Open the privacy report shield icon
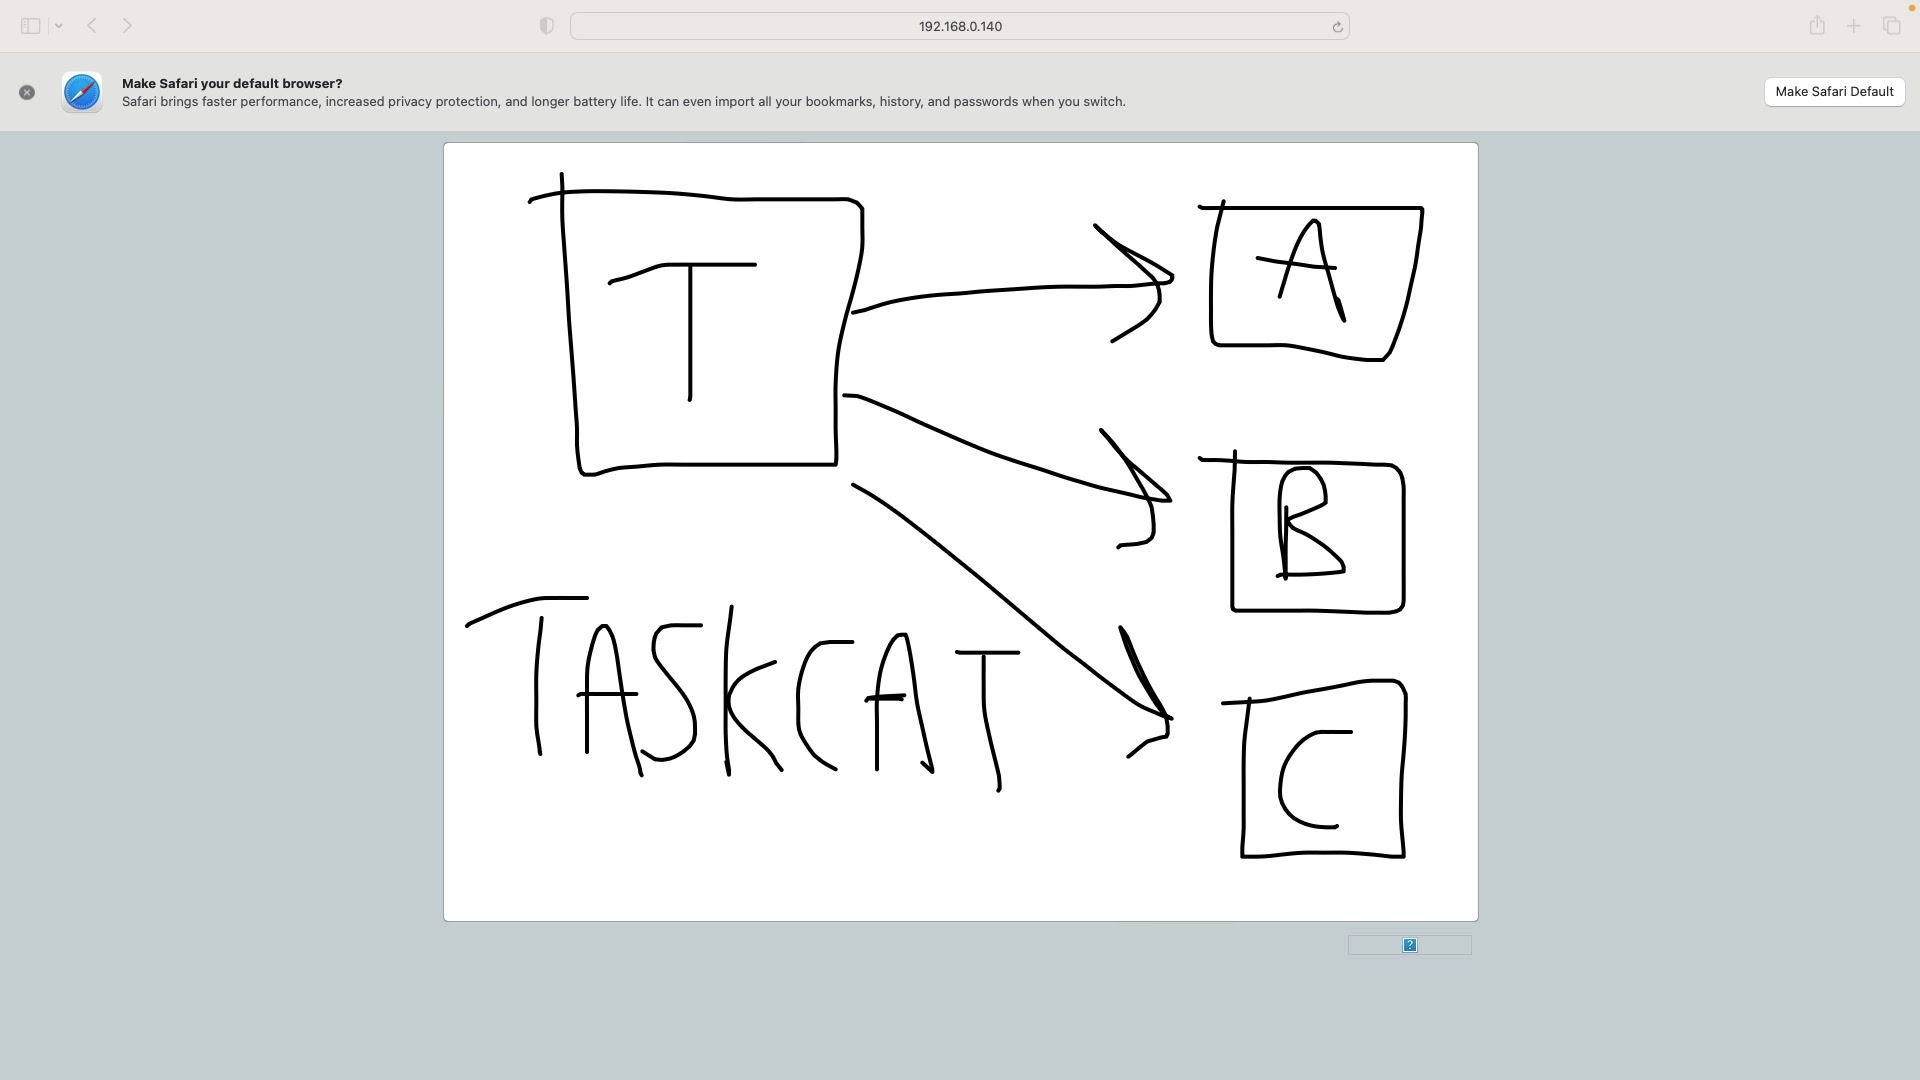 click(x=546, y=26)
